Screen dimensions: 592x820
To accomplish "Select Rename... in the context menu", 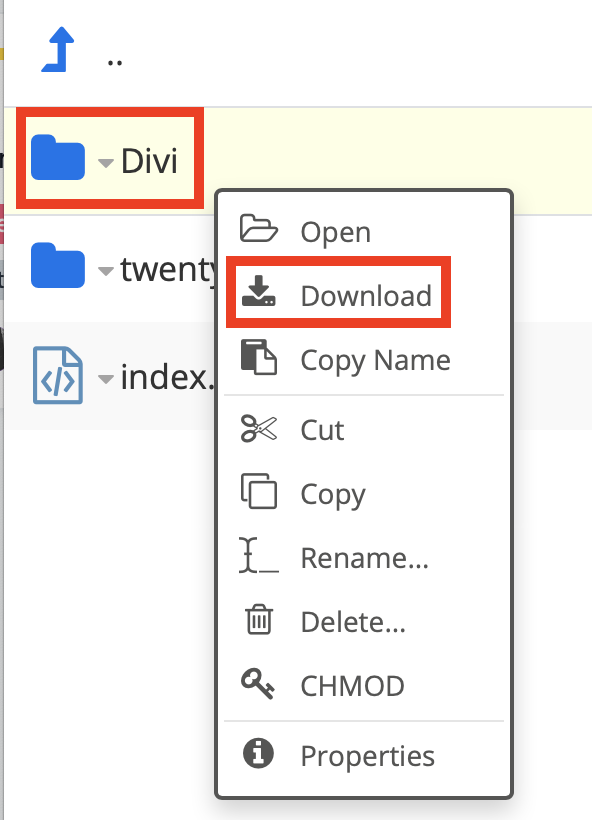I will (363, 557).
